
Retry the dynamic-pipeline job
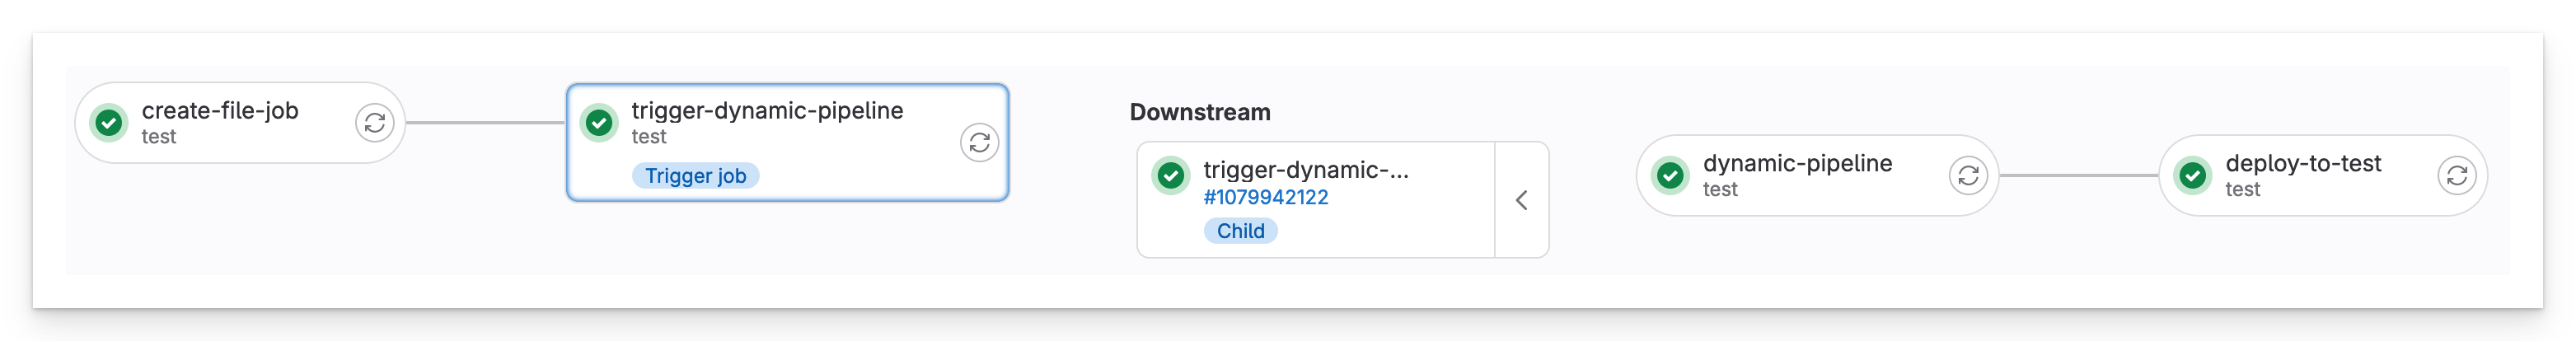[1967, 176]
